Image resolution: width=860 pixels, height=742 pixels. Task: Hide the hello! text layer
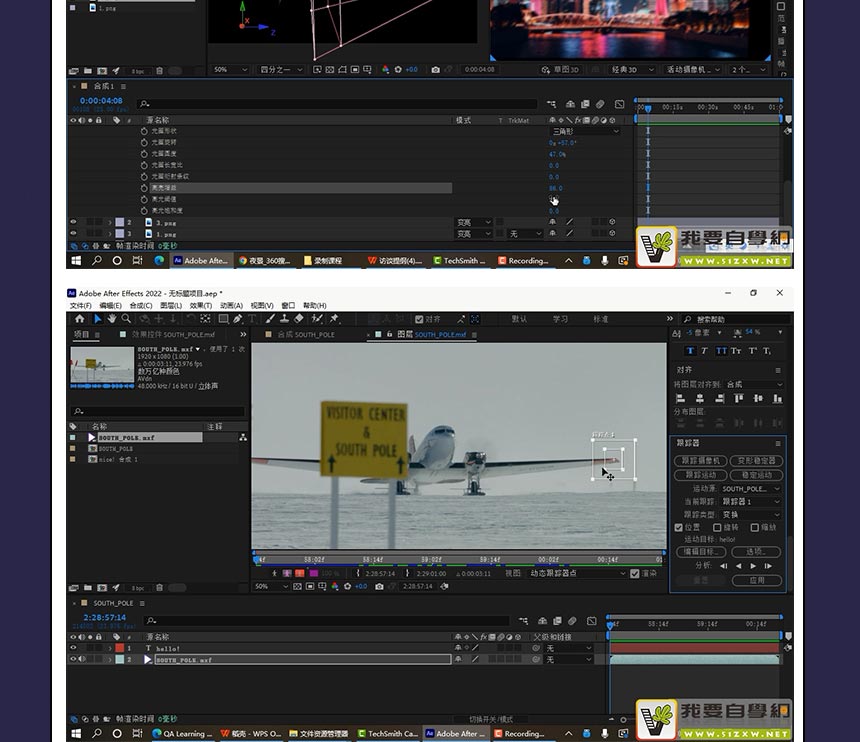point(73,648)
